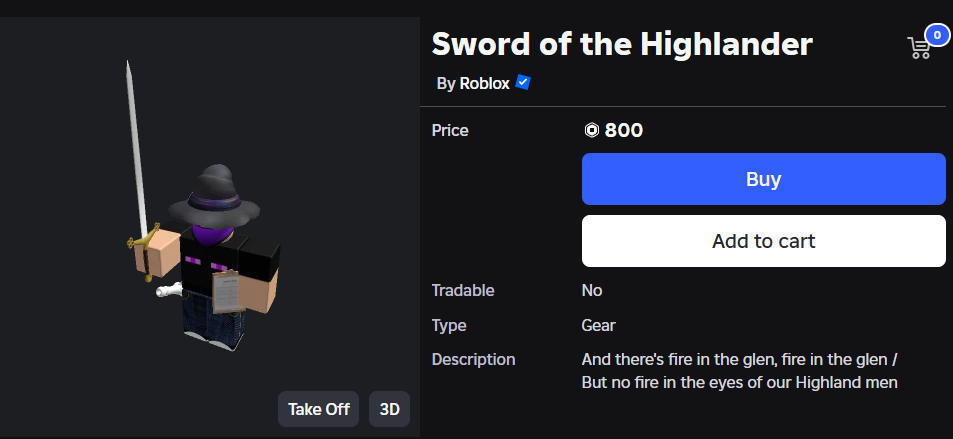Click the cart item count badge
Screen dimensions: 953x439
(937, 35)
